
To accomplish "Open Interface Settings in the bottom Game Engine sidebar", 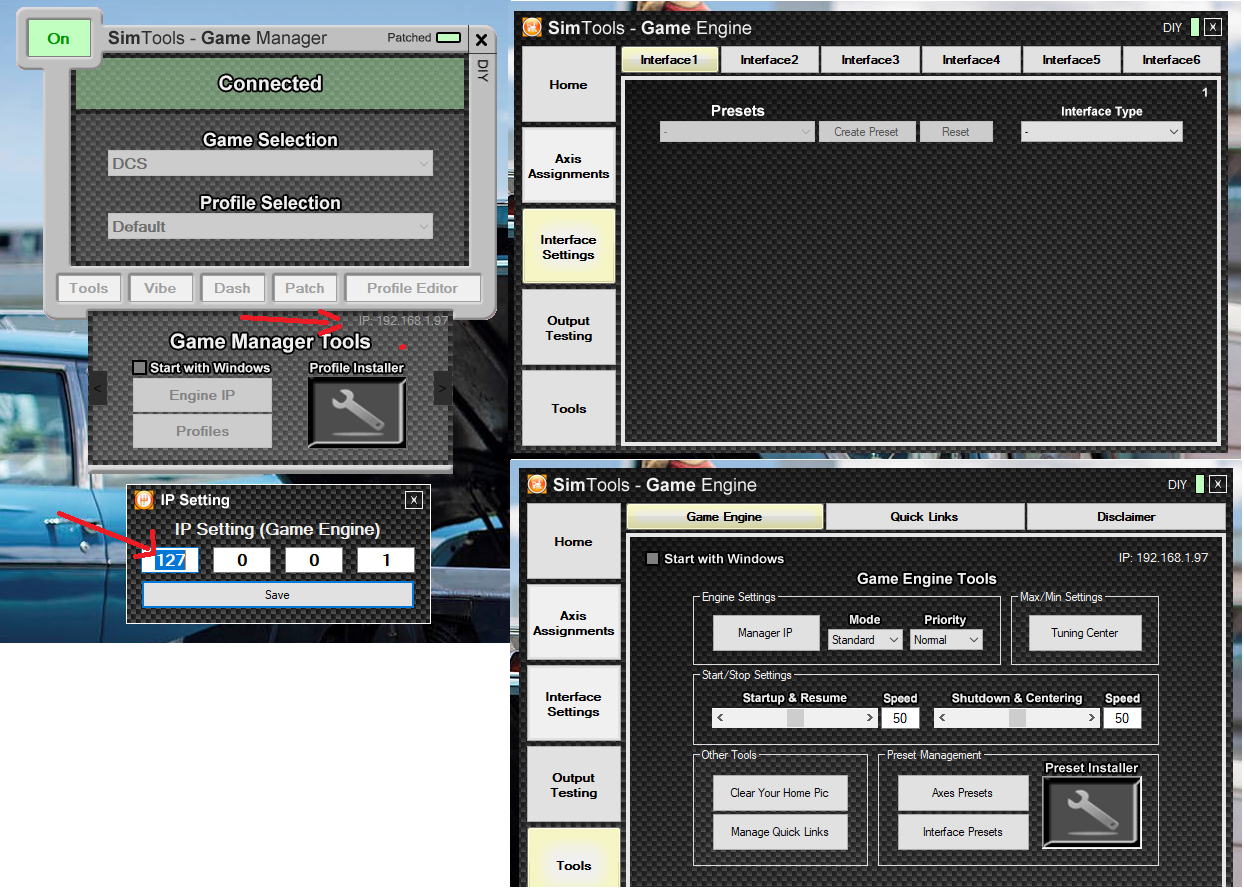I will (x=573, y=704).
